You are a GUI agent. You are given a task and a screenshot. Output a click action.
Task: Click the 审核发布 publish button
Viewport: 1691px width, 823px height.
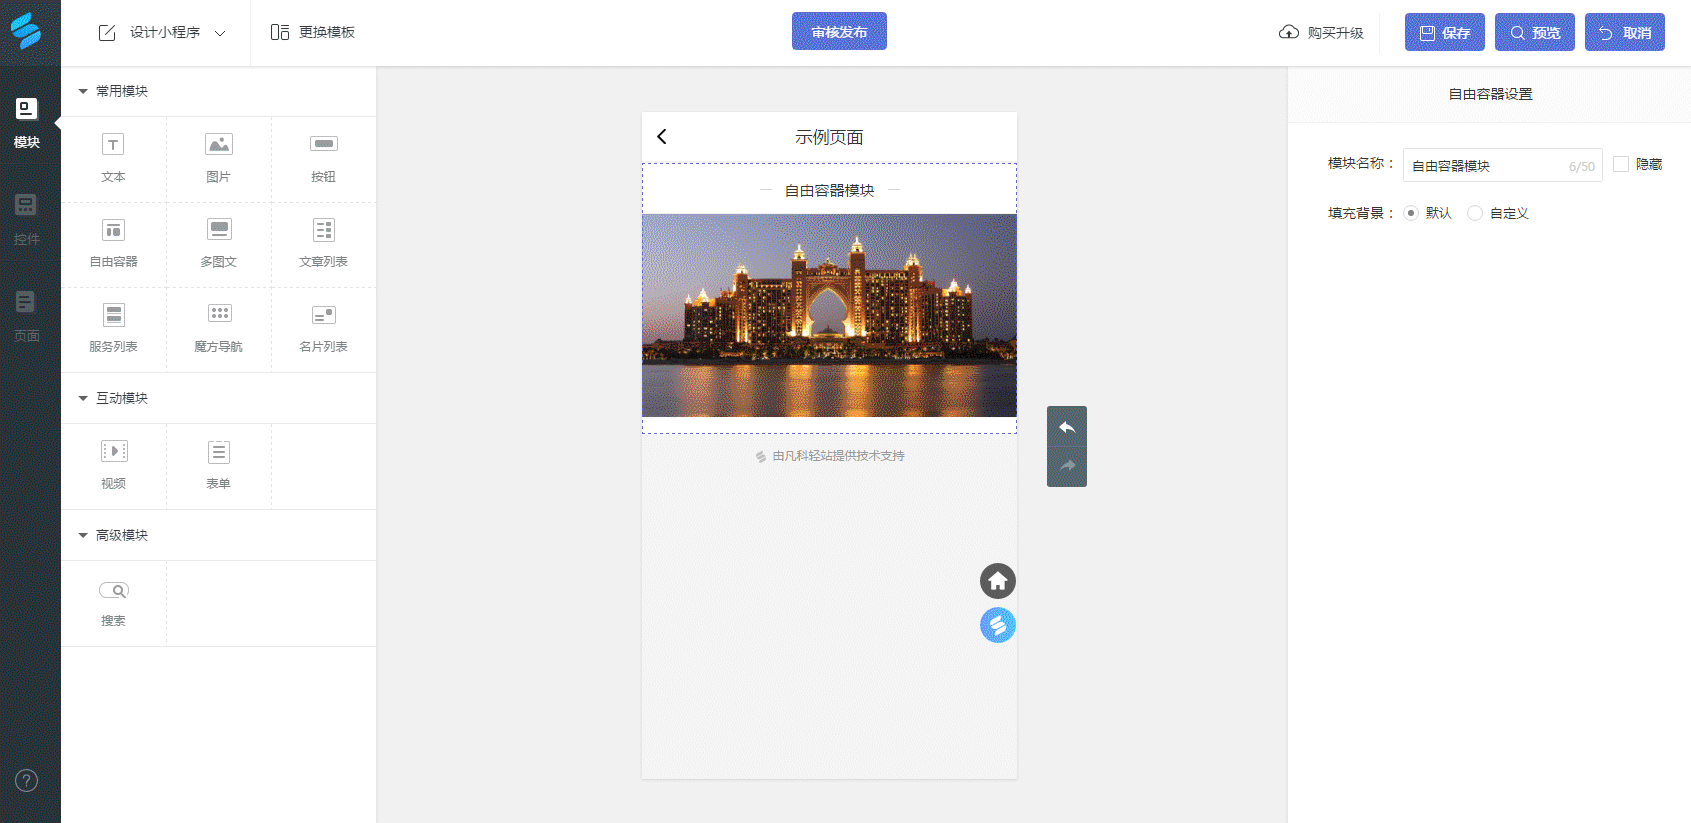[x=839, y=31]
